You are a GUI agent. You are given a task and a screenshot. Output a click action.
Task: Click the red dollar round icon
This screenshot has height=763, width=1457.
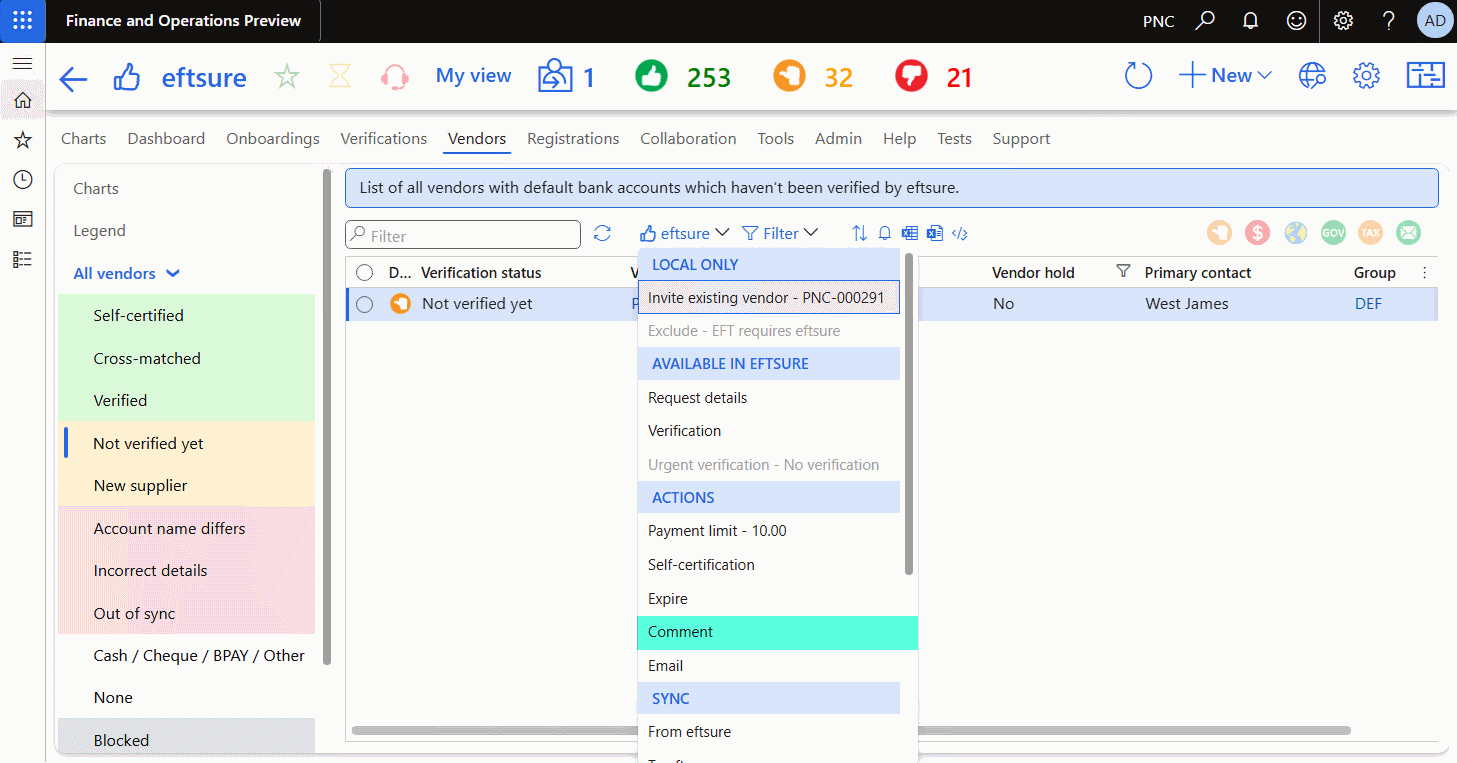tap(1257, 232)
